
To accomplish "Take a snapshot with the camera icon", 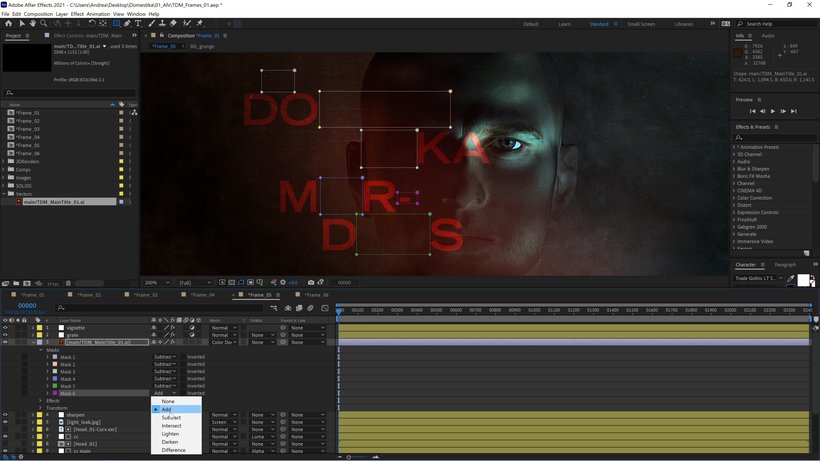I will (x=311, y=282).
